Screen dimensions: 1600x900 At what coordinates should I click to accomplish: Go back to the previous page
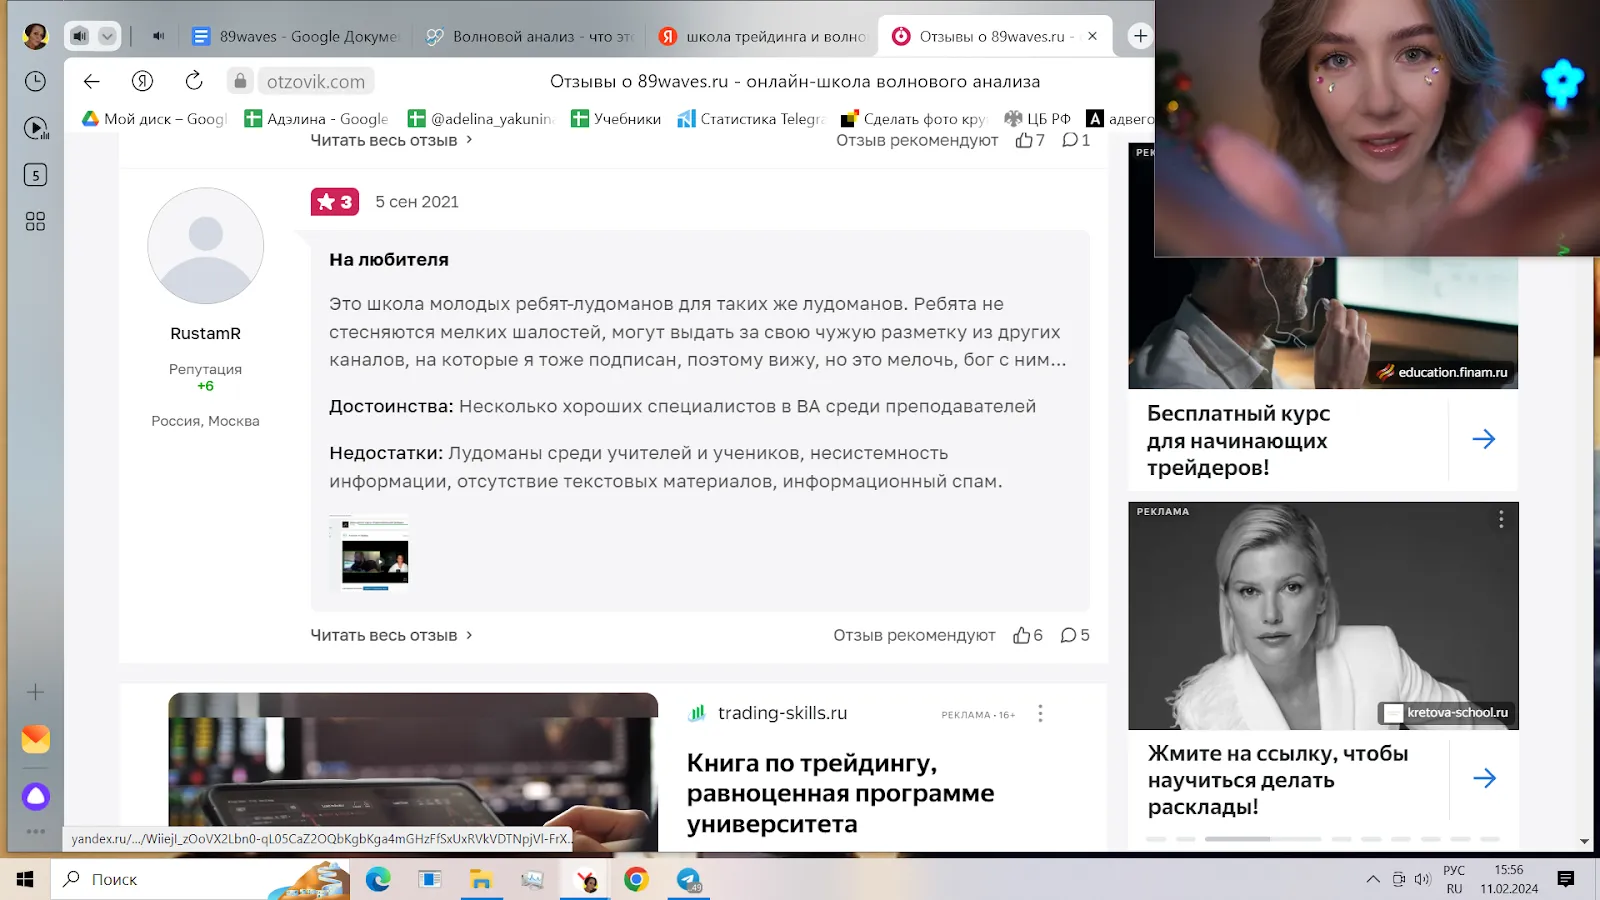(x=91, y=81)
